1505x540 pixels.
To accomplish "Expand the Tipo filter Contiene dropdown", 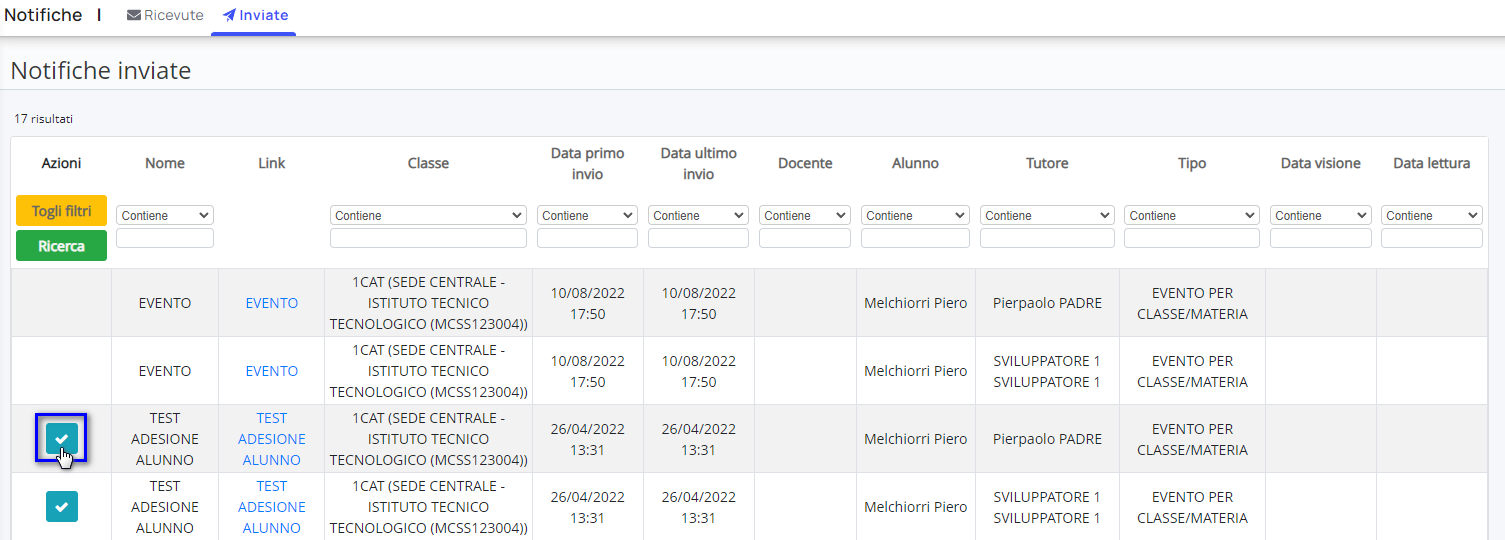I will pyautogui.click(x=1192, y=215).
